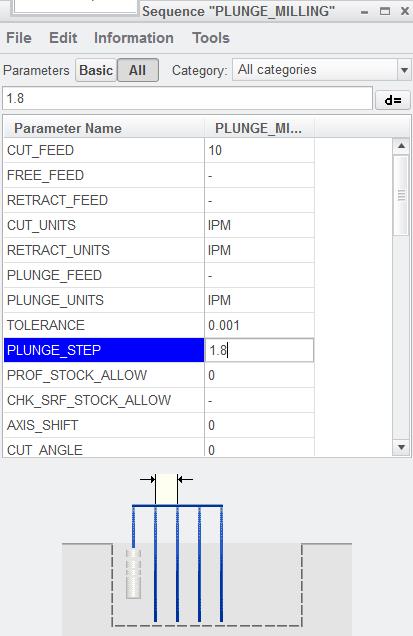Click the scrollbar down arrow
This screenshot has width=413, height=636.
tap(401, 447)
